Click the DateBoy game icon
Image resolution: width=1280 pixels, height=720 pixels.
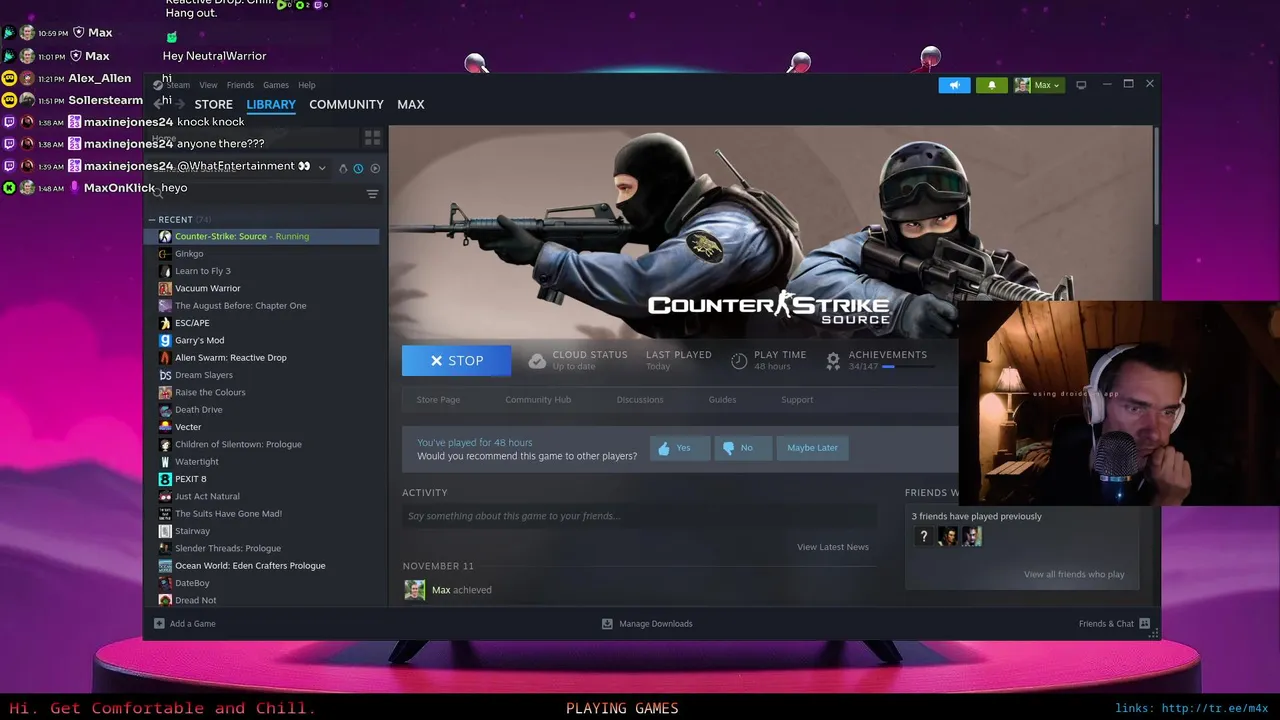pos(165,583)
